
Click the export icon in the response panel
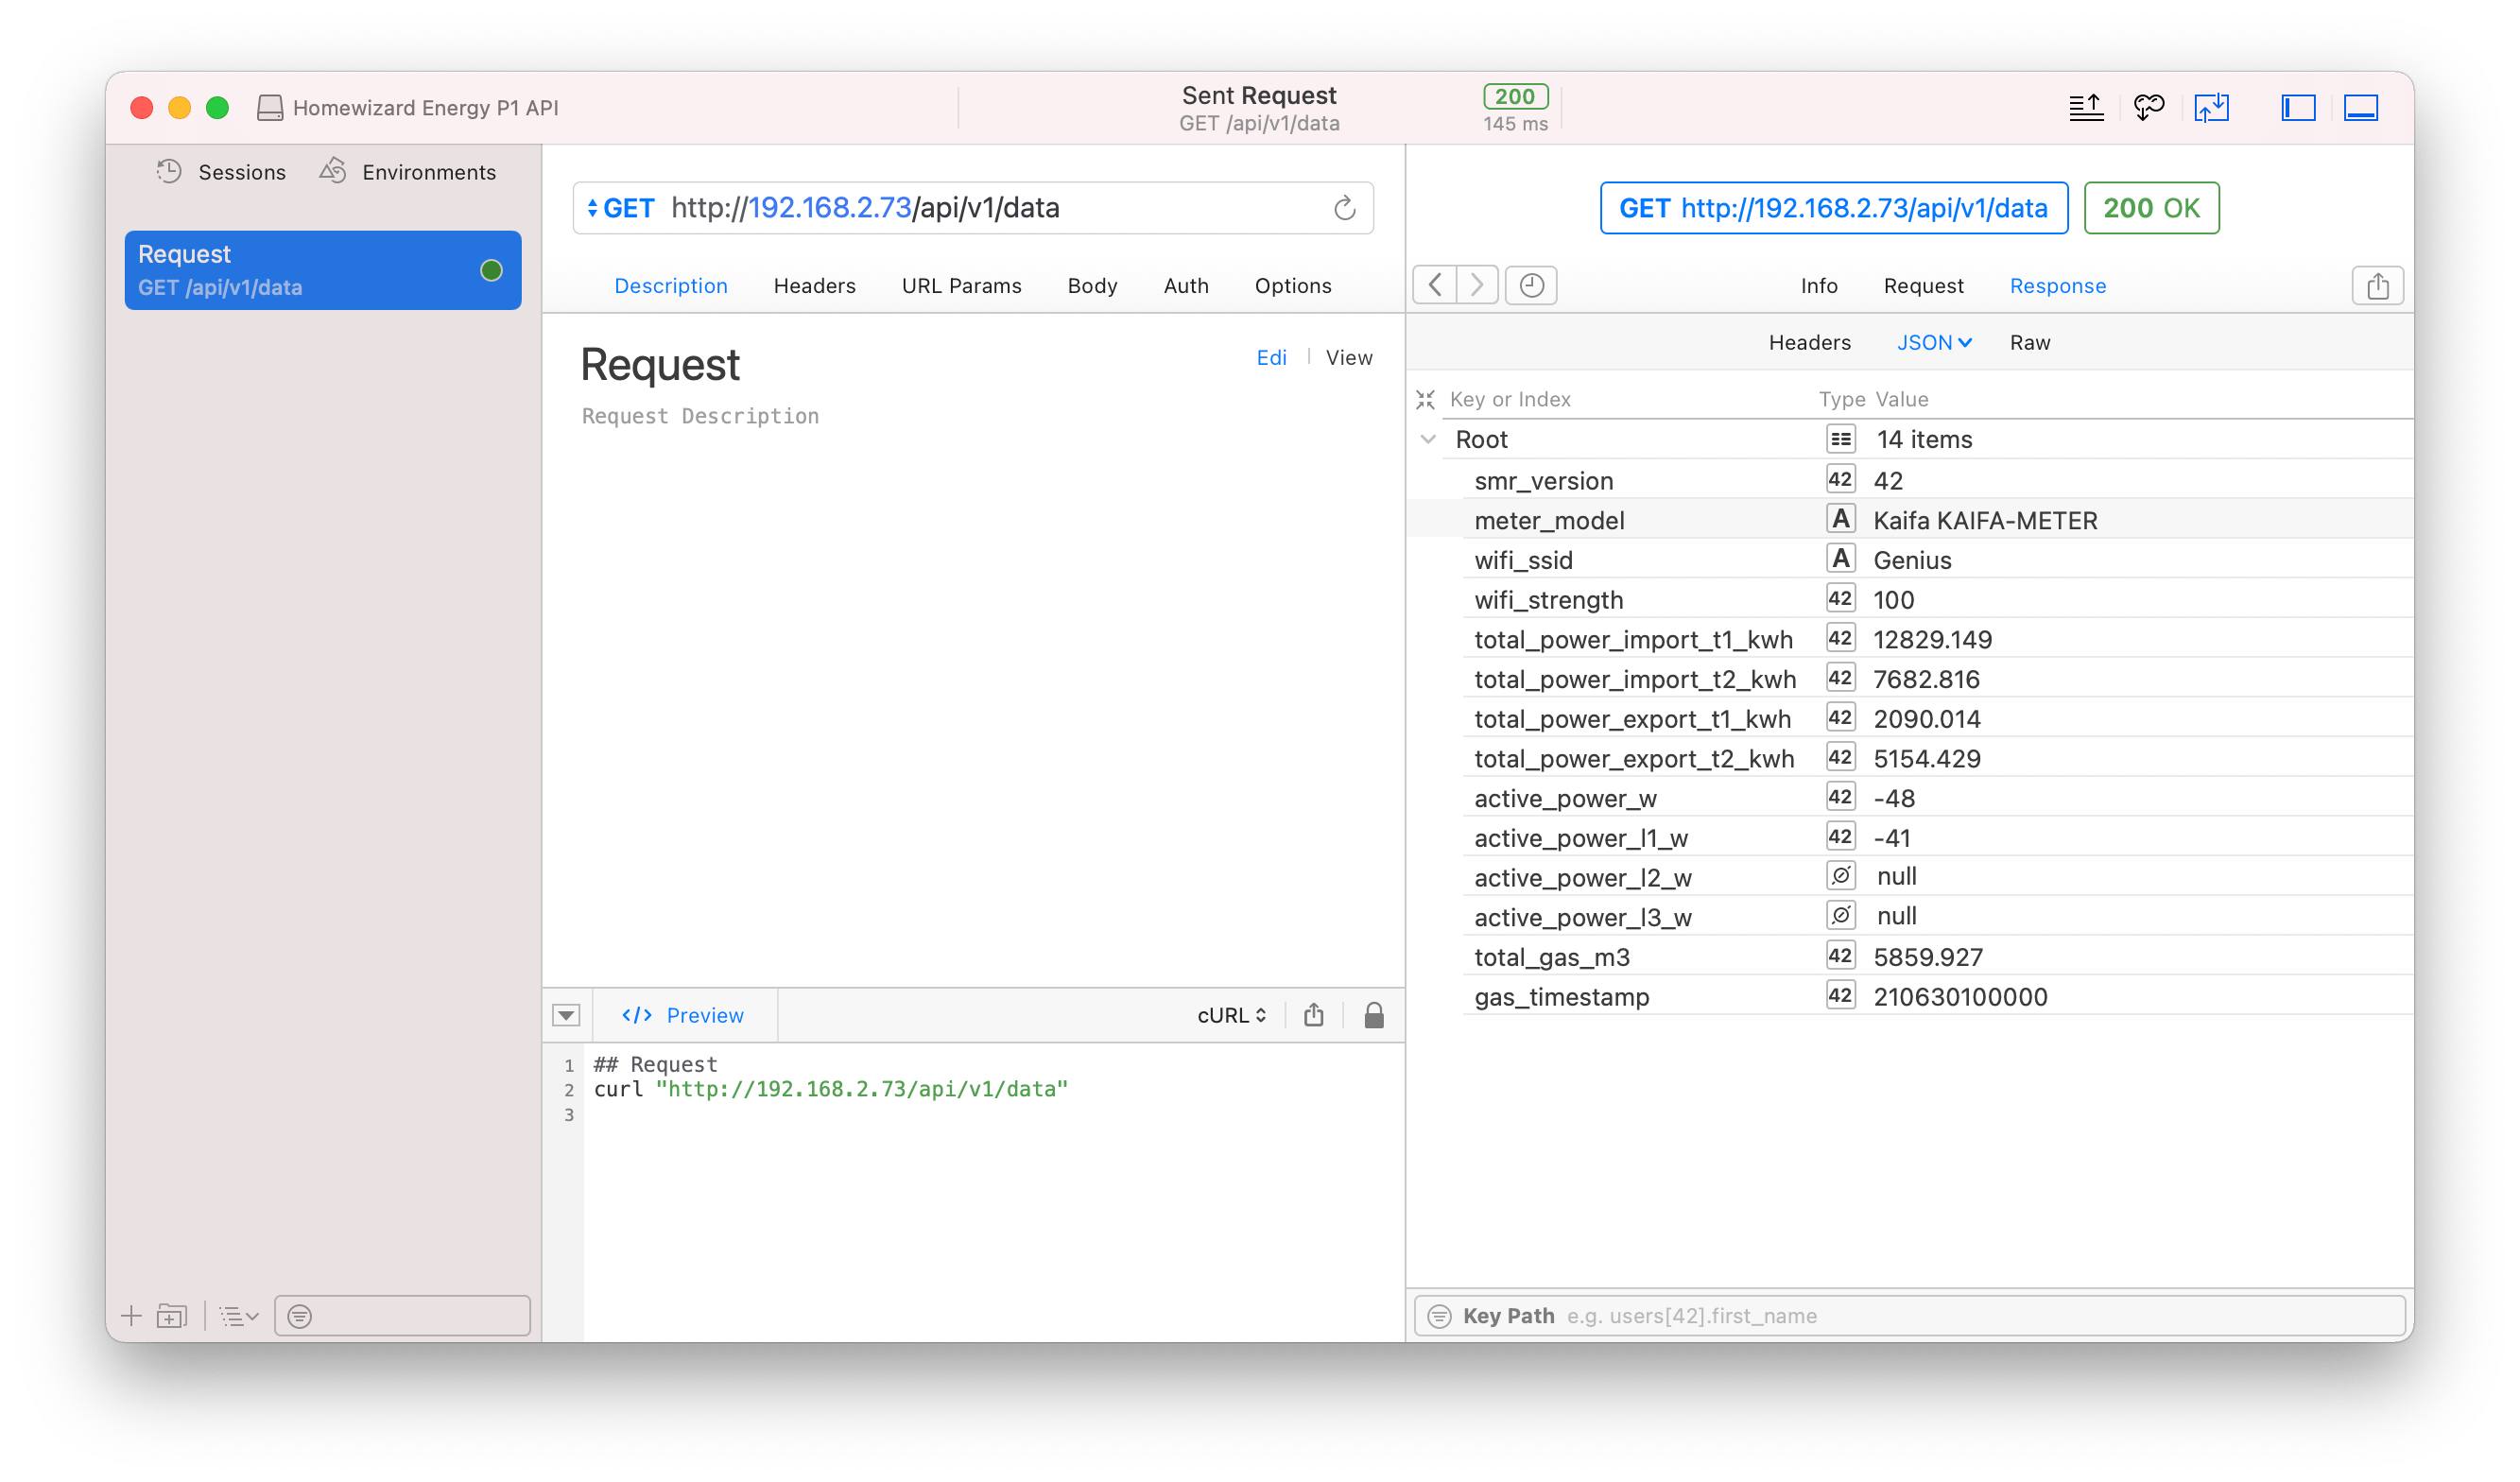point(2377,286)
